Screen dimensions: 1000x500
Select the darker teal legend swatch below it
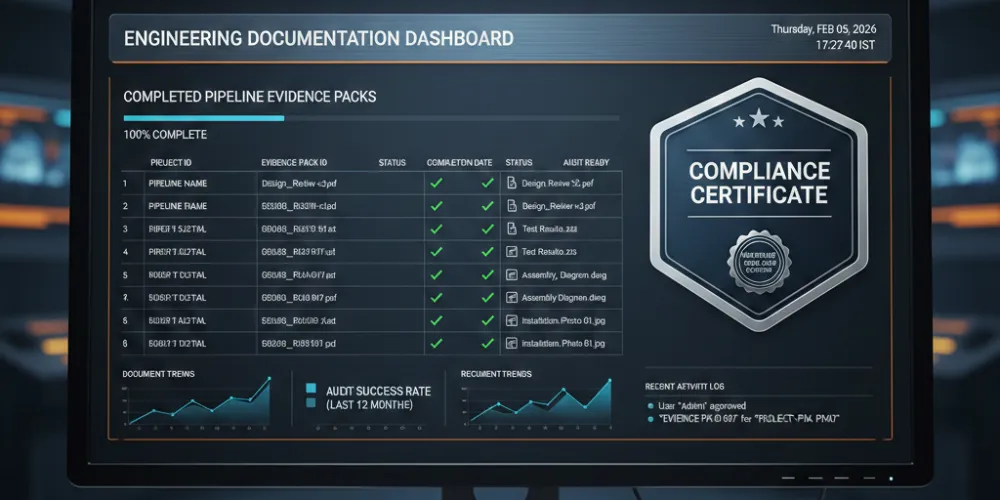[x=311, y=403]
